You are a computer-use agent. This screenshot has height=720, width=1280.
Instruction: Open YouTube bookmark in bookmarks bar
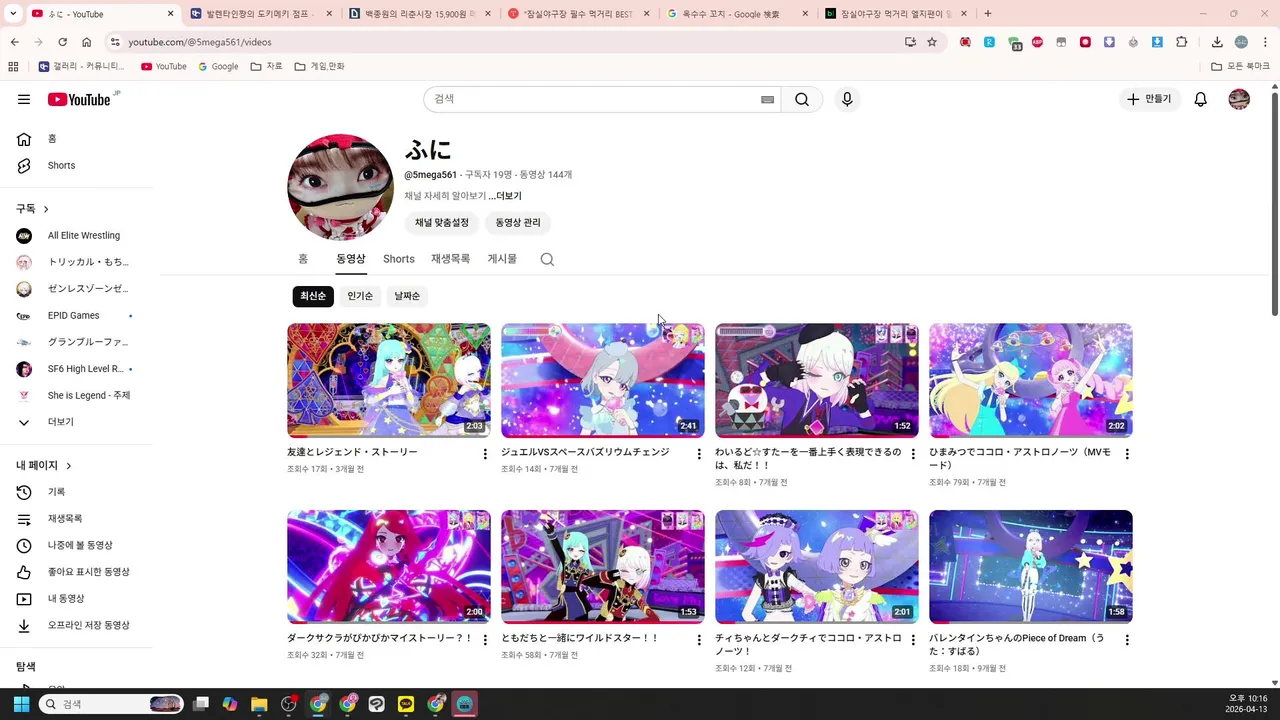(x=164, y=66)
